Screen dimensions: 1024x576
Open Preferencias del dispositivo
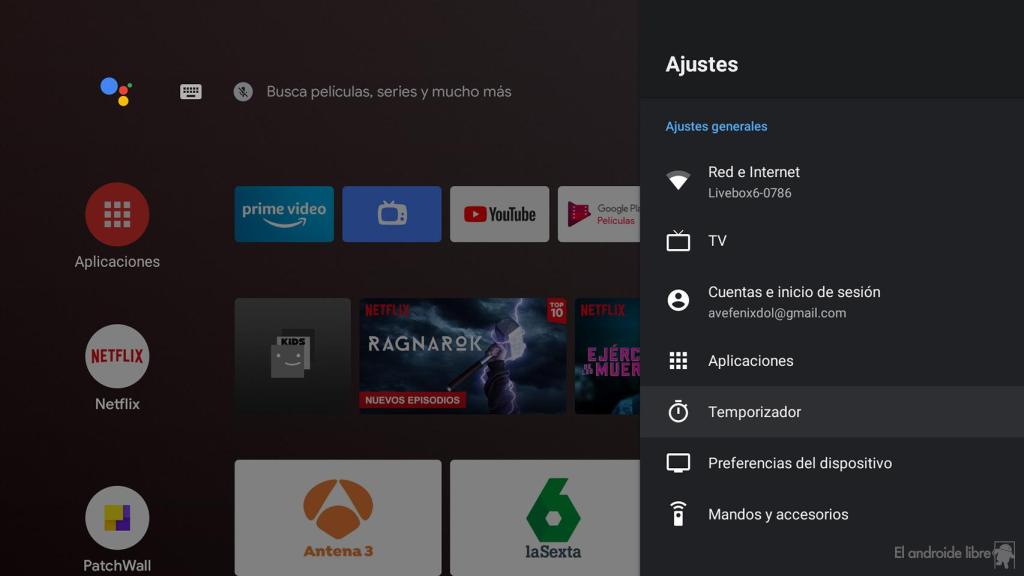pyautogui.click(x=832, y=463)
